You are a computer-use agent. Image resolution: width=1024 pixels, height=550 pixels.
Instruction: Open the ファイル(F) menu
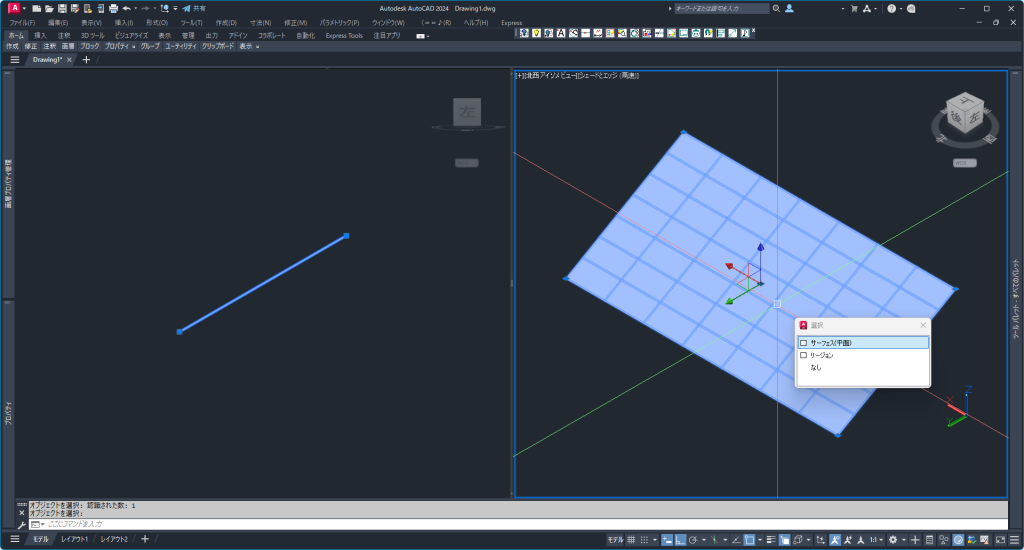click(x=22, y=22)
